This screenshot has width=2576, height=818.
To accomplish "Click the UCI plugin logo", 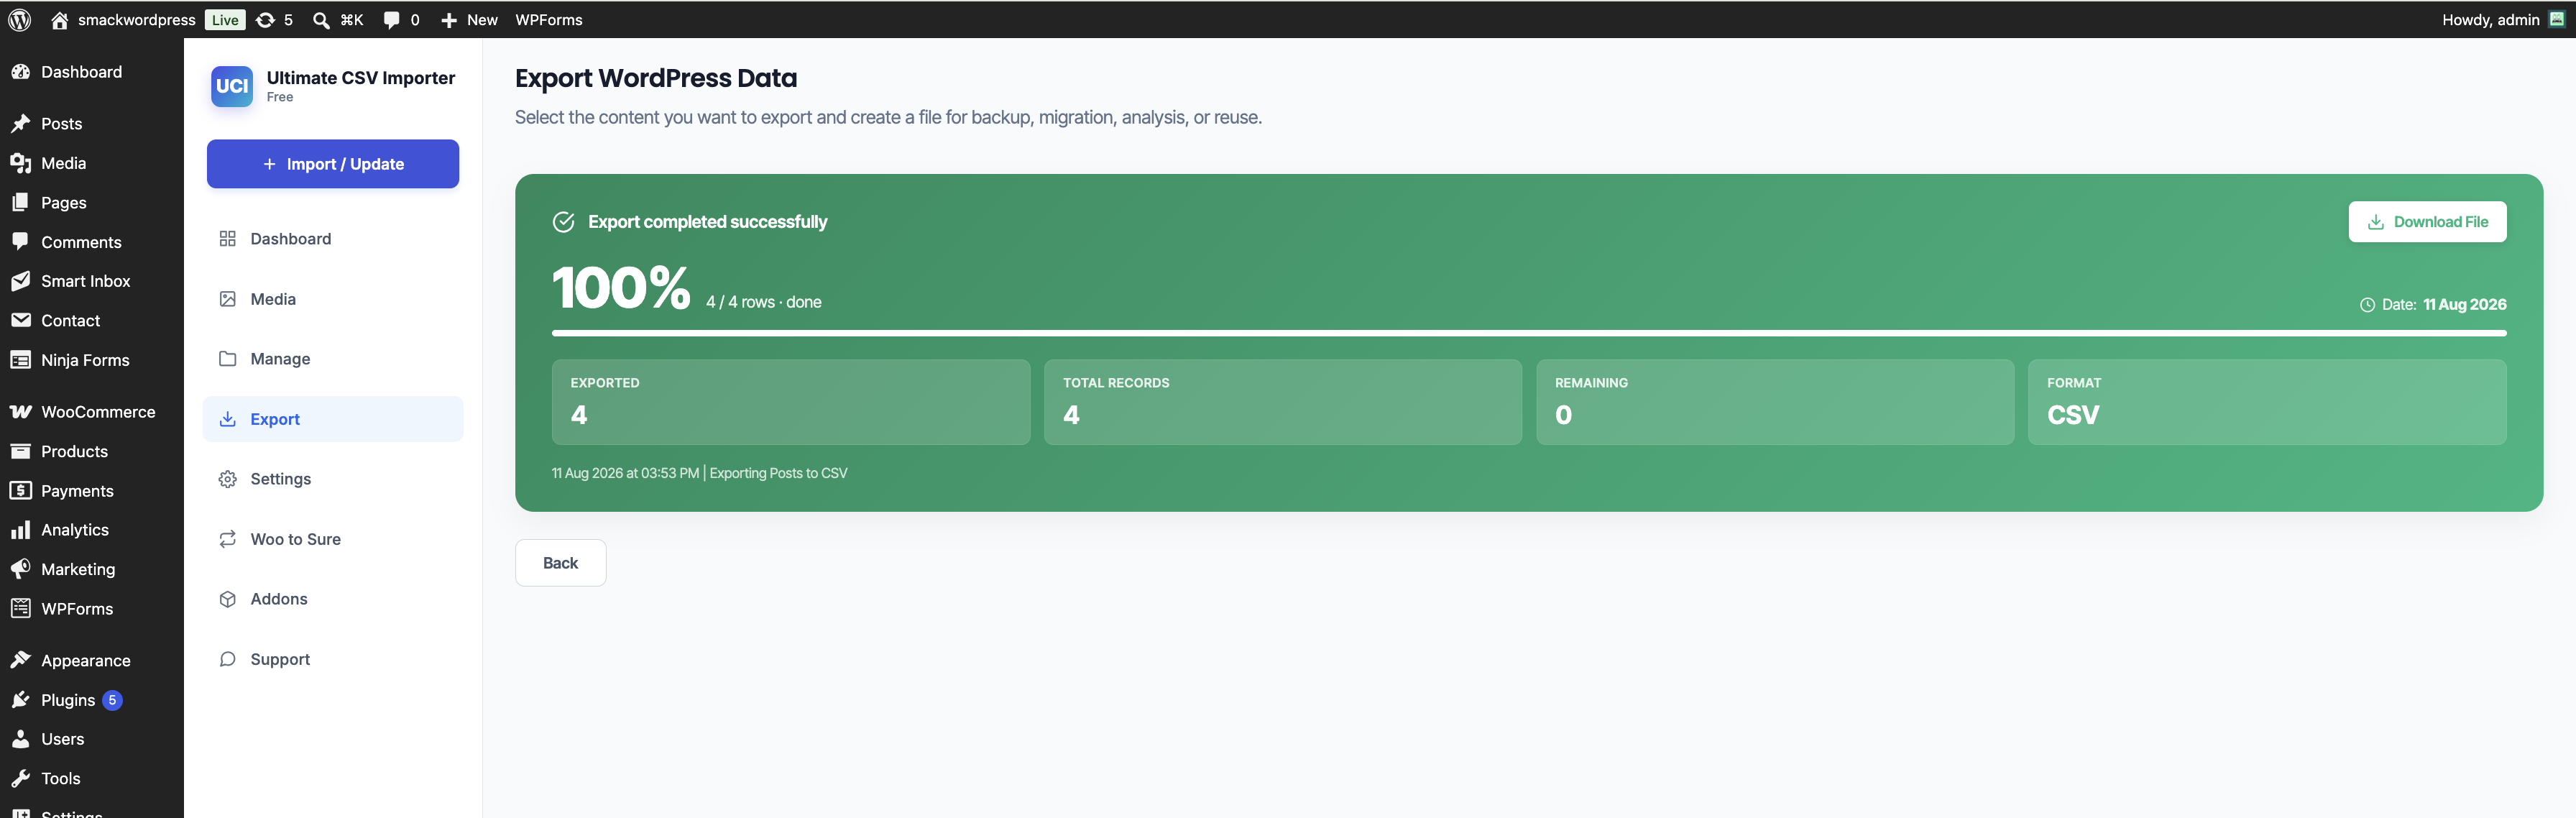I will point(232,86).
